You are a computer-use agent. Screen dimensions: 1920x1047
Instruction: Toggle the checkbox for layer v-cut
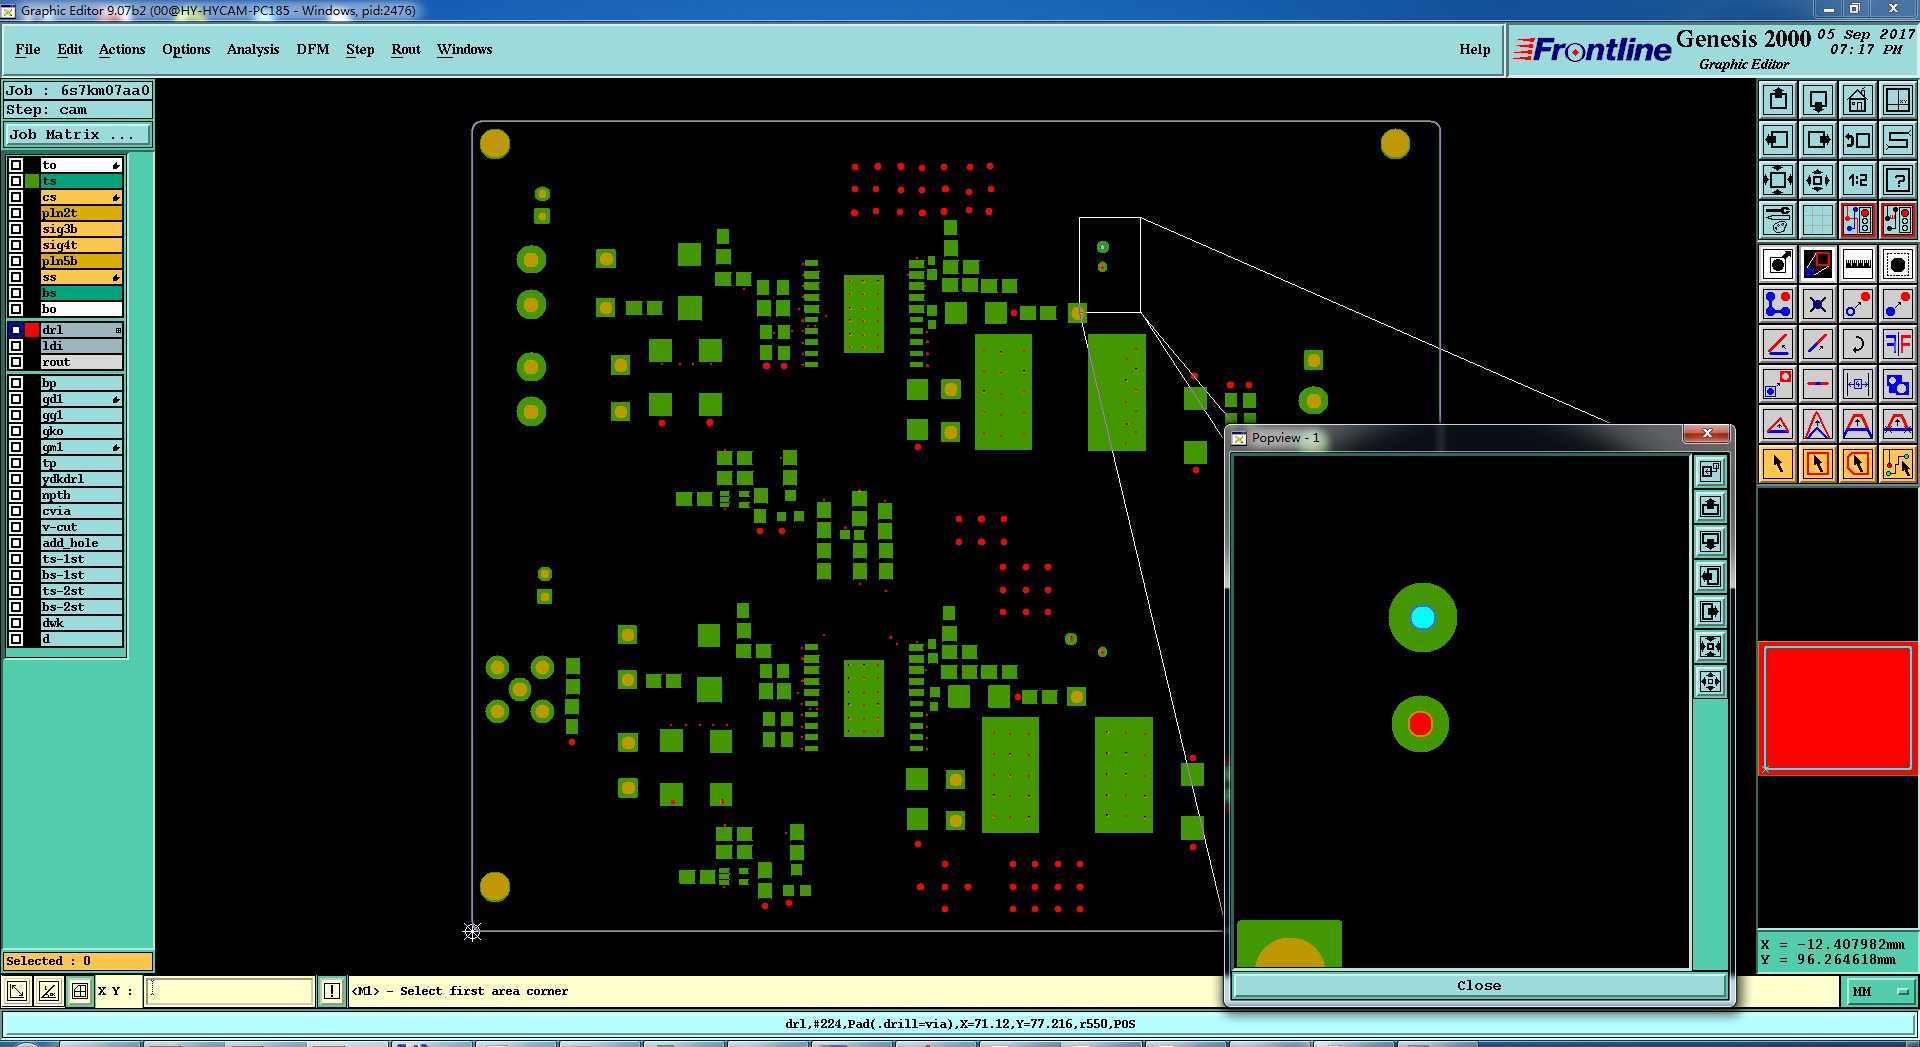coord(16,527)
